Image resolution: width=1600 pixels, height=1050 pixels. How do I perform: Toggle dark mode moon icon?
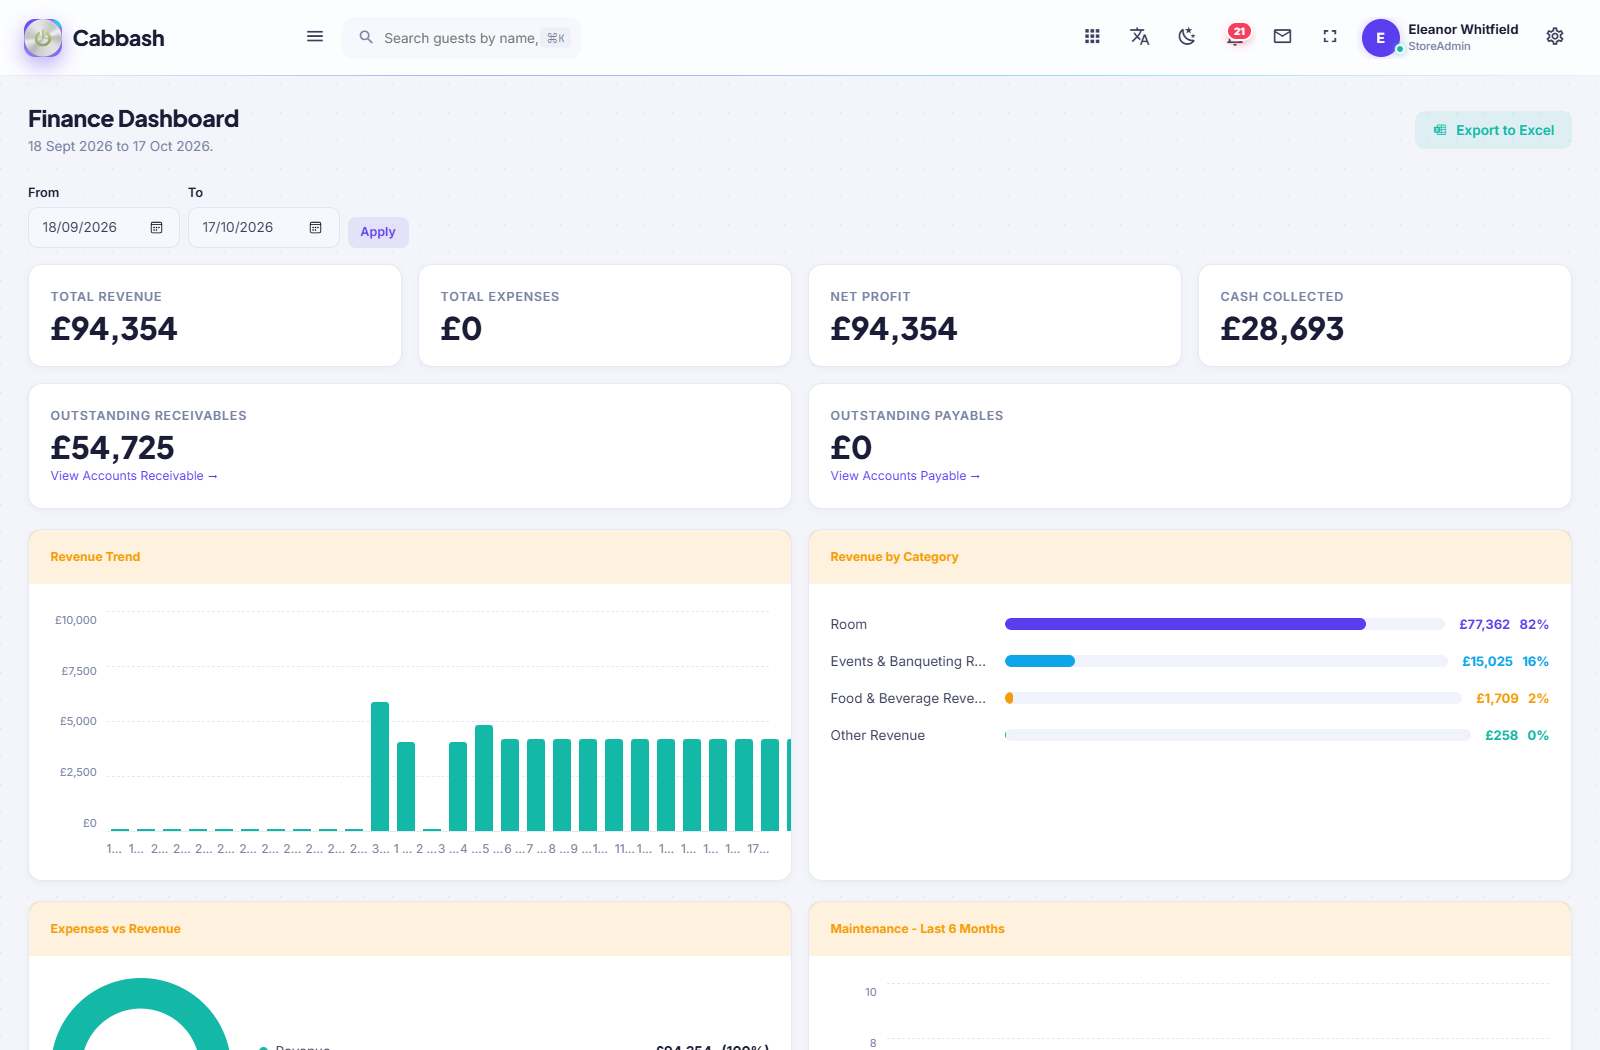coord(1187,37)
